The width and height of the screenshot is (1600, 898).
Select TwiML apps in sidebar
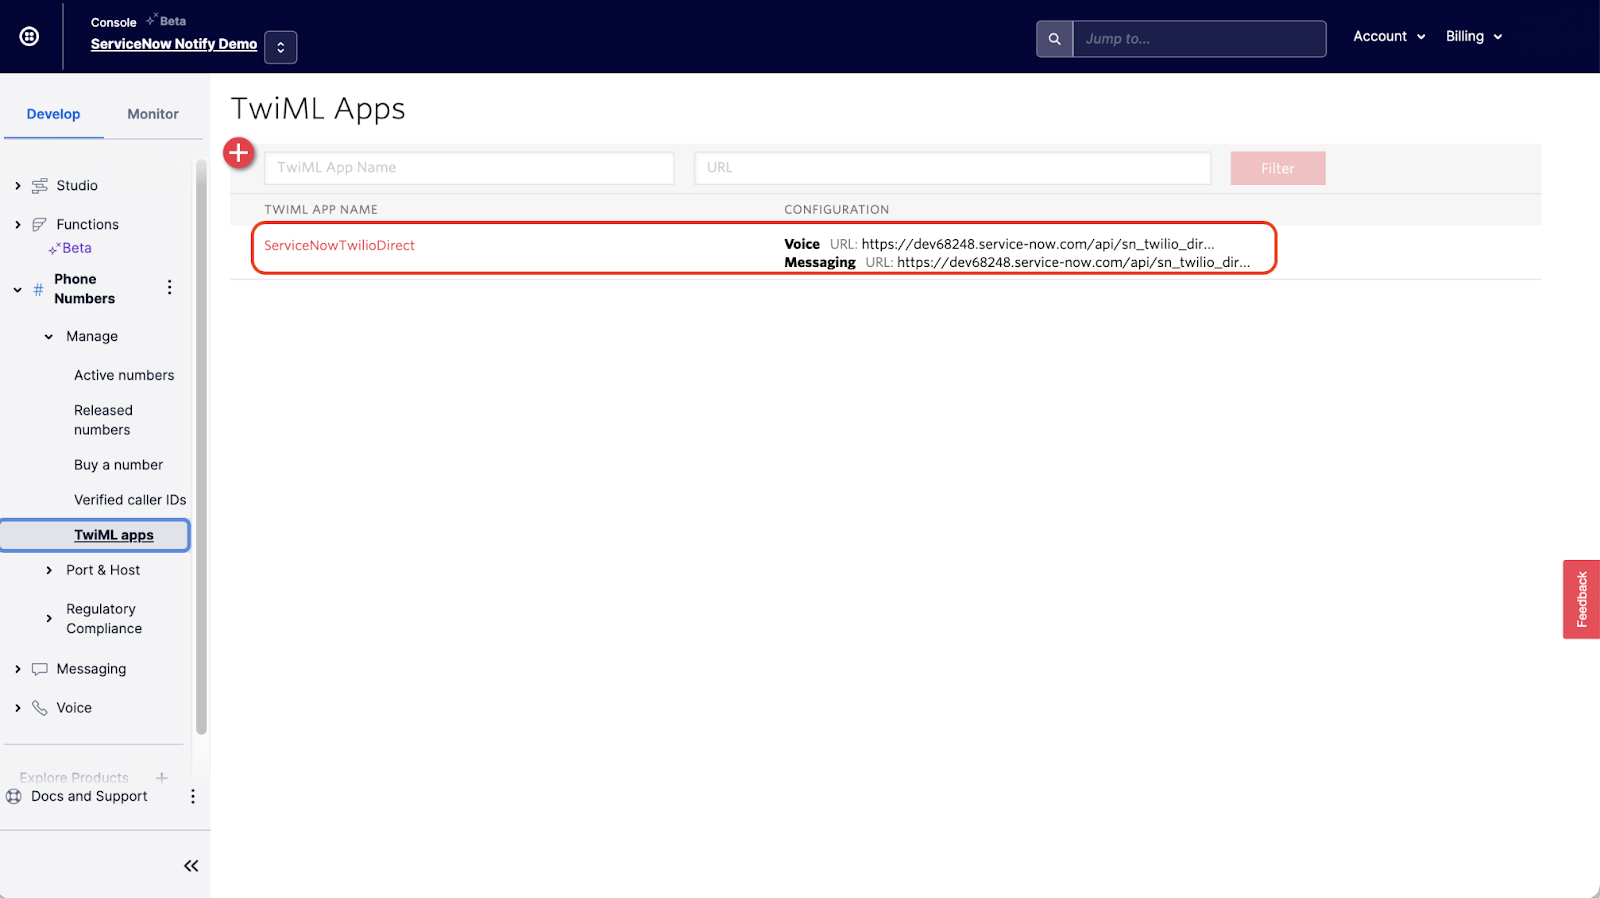(95, 535)
